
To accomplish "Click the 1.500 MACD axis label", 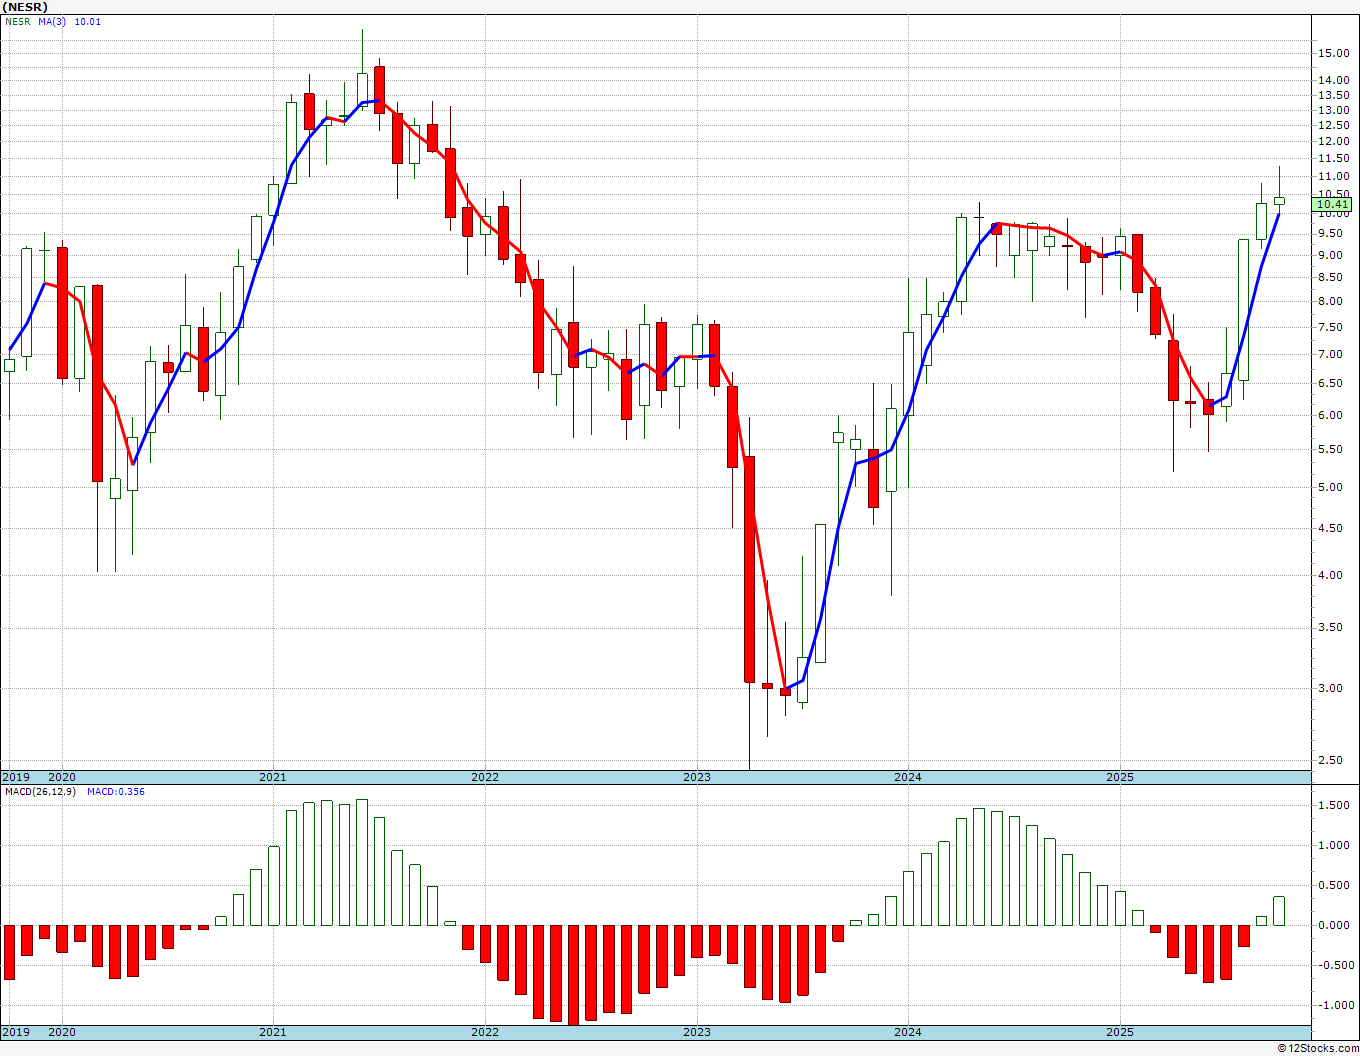I will pos(1332,805).
